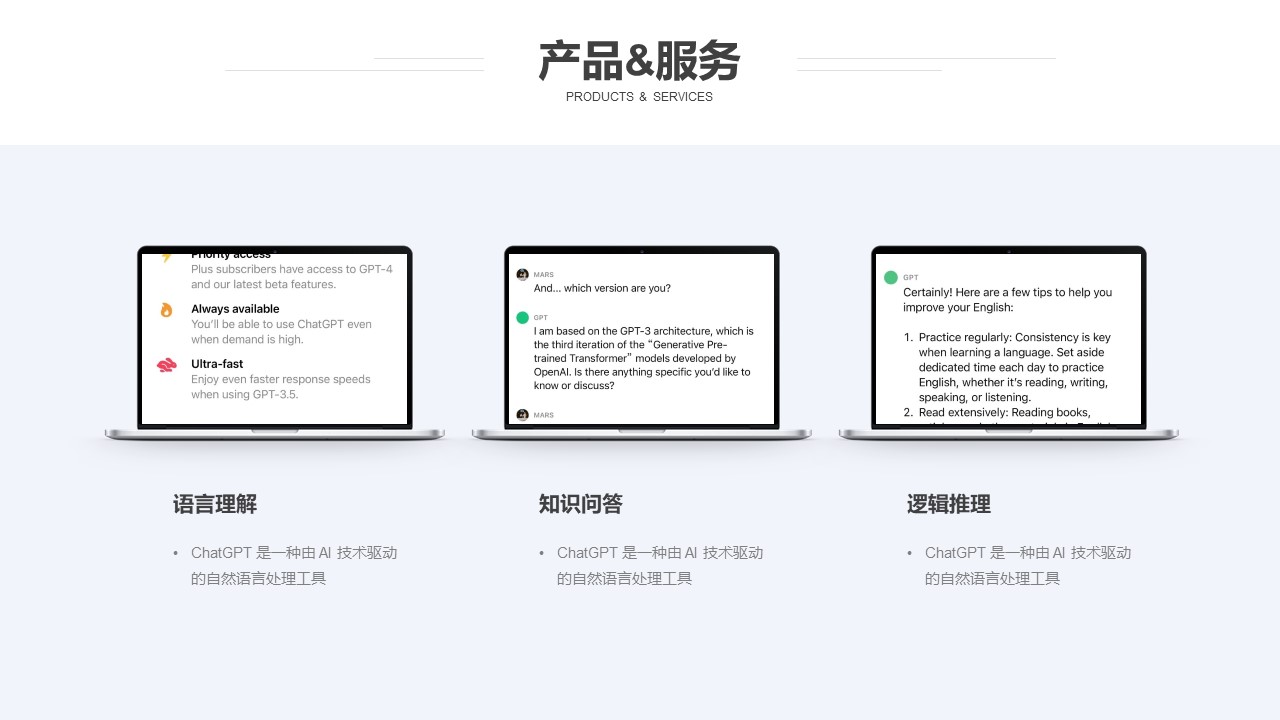
Task: Select the 语言理解 heading
Action: pyautogui.click(x=215, y=505)
